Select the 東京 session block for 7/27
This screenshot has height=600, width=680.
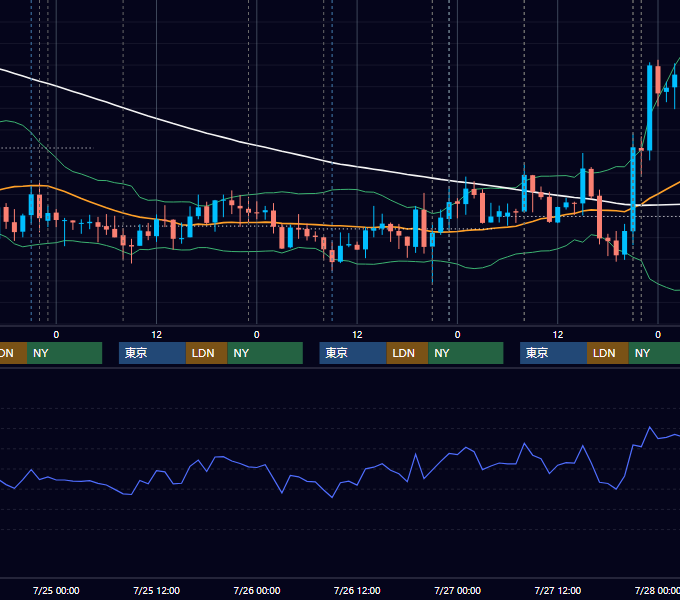(553, 353)
